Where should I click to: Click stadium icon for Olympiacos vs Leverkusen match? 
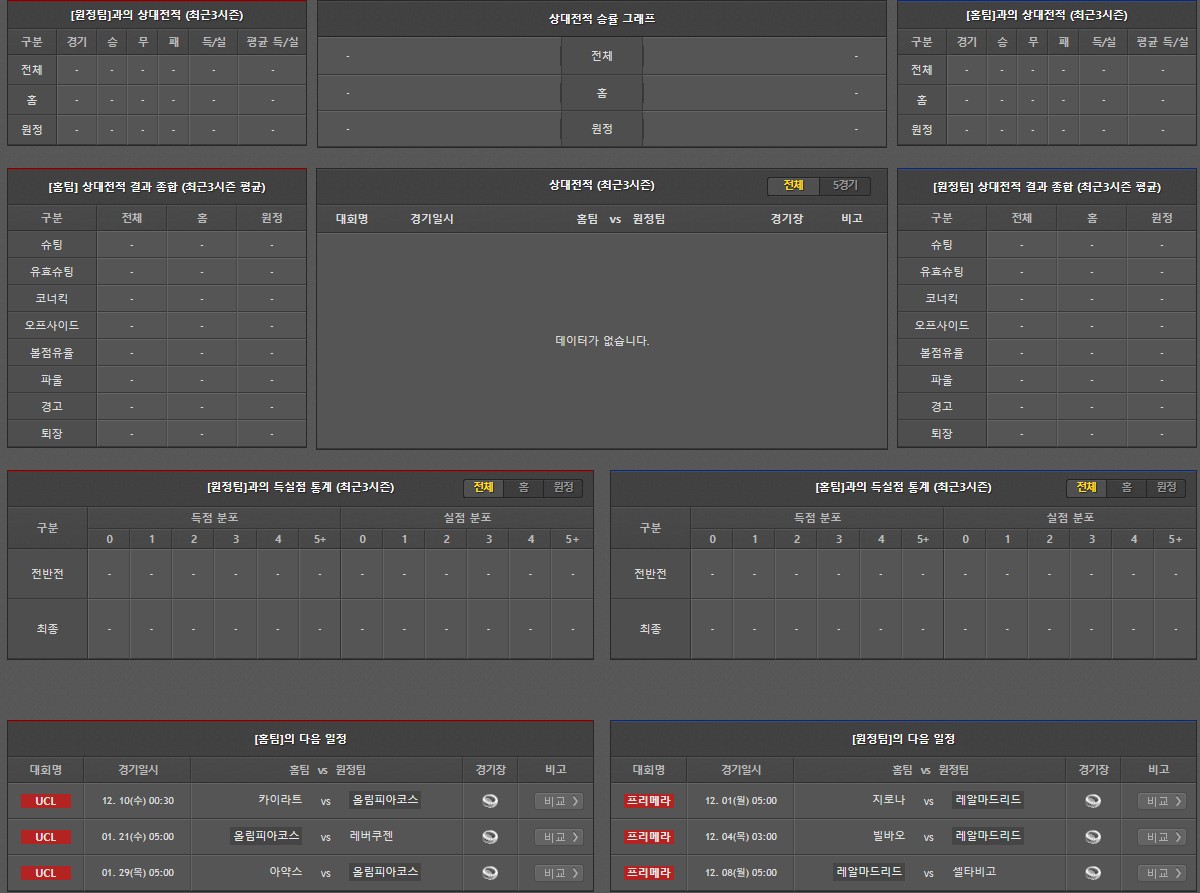(490, 837)
